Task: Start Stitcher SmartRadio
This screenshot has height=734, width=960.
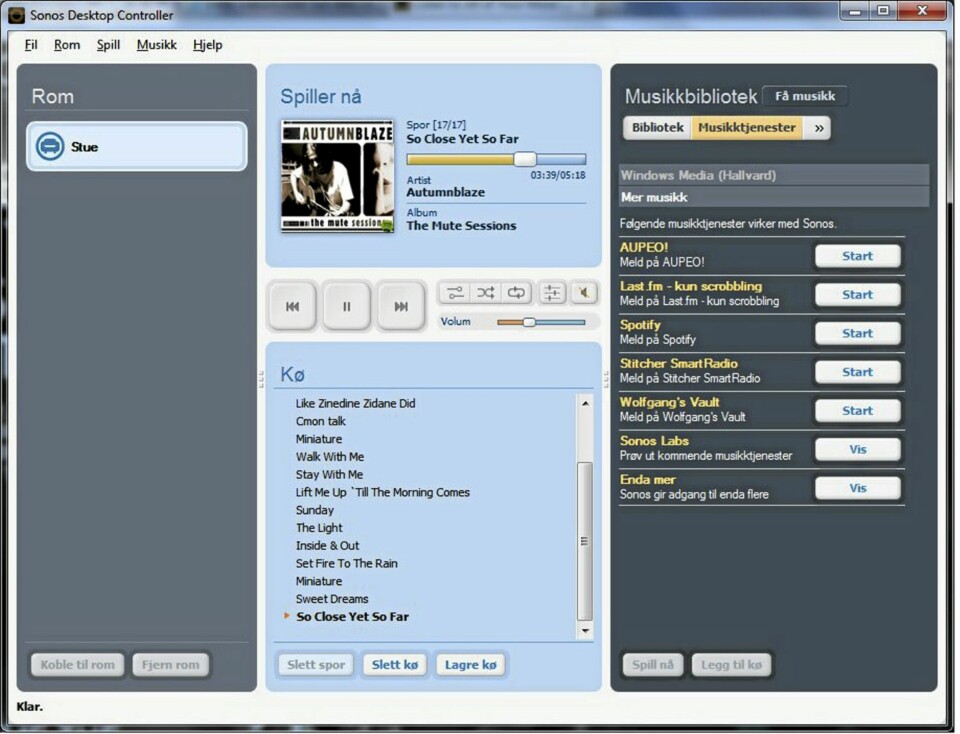Action: [x=857, y=372]
